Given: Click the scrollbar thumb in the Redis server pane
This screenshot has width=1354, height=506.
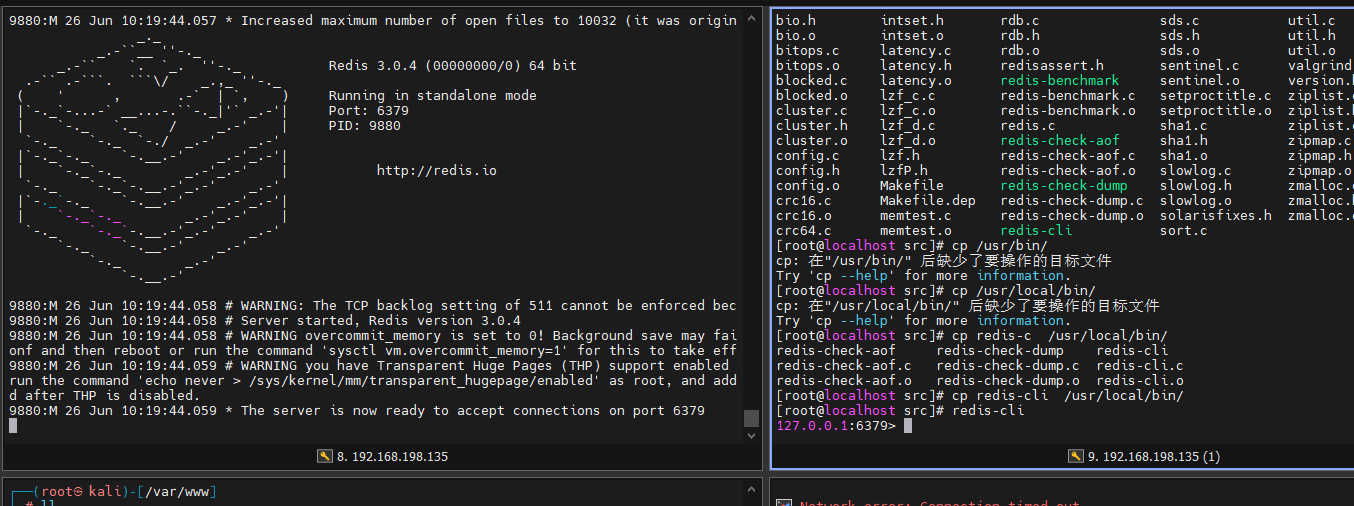Looking at the screenshot, I should [752, 418].
